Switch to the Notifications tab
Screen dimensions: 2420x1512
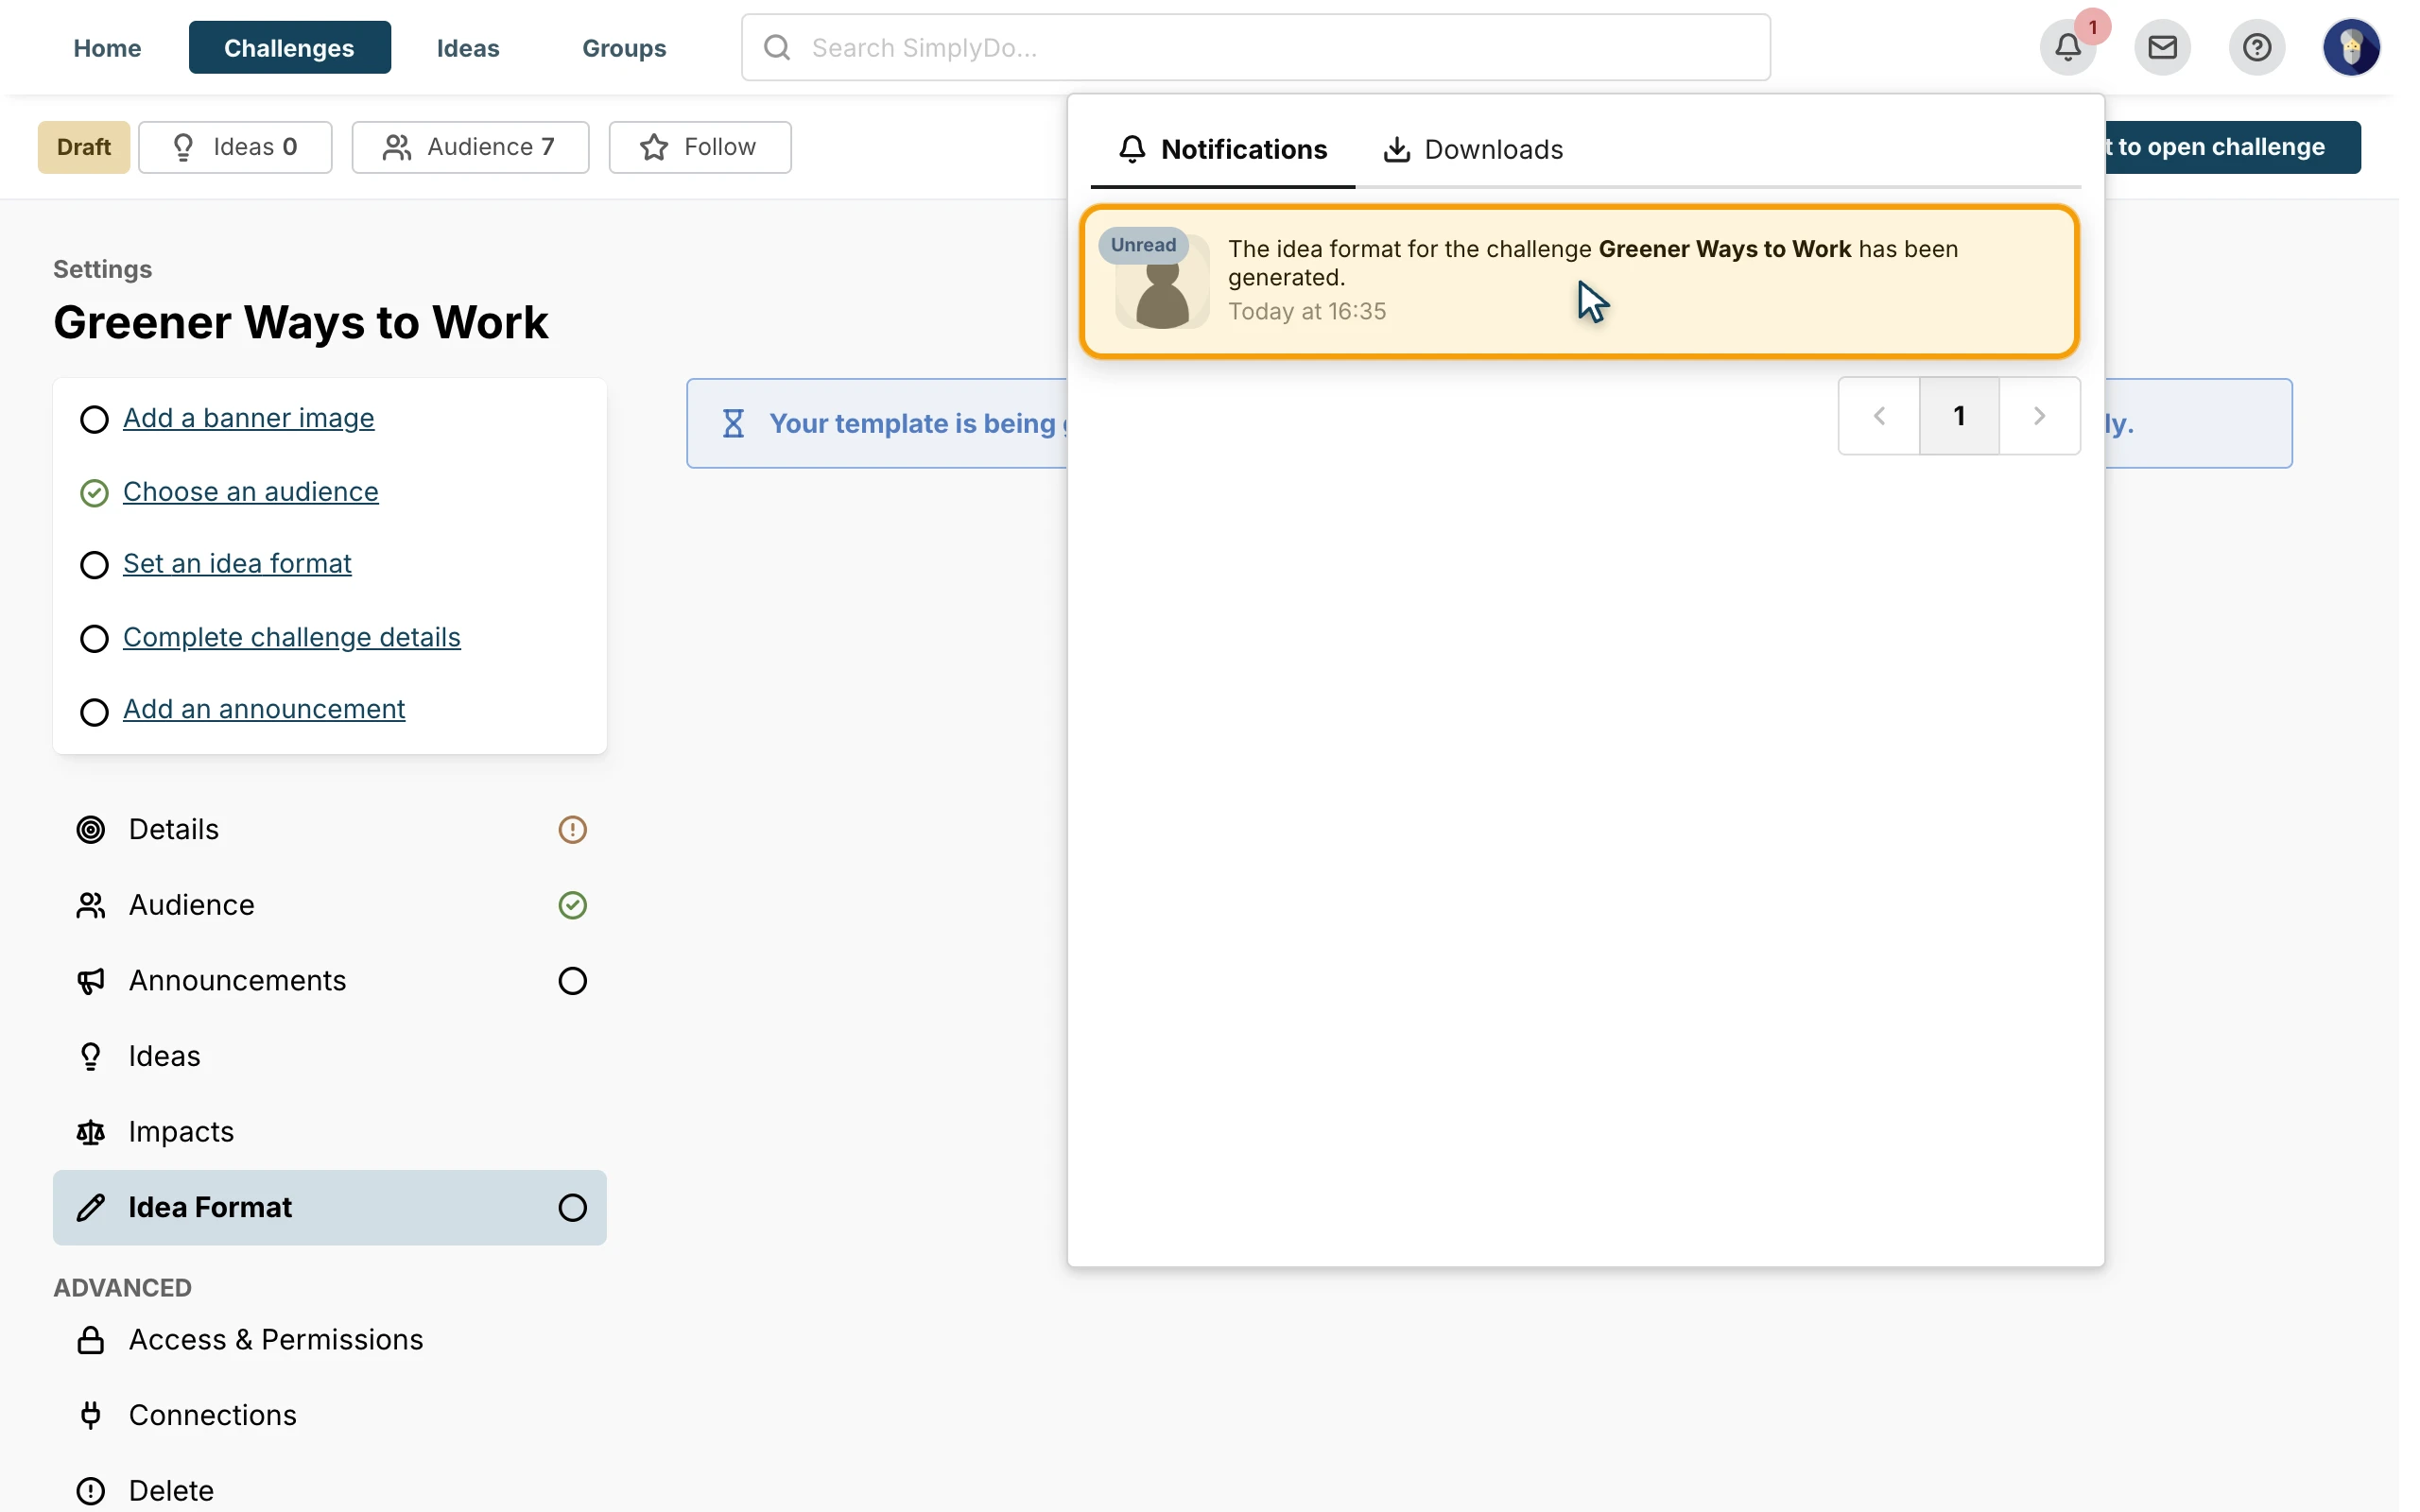[x=1222, y=149]
